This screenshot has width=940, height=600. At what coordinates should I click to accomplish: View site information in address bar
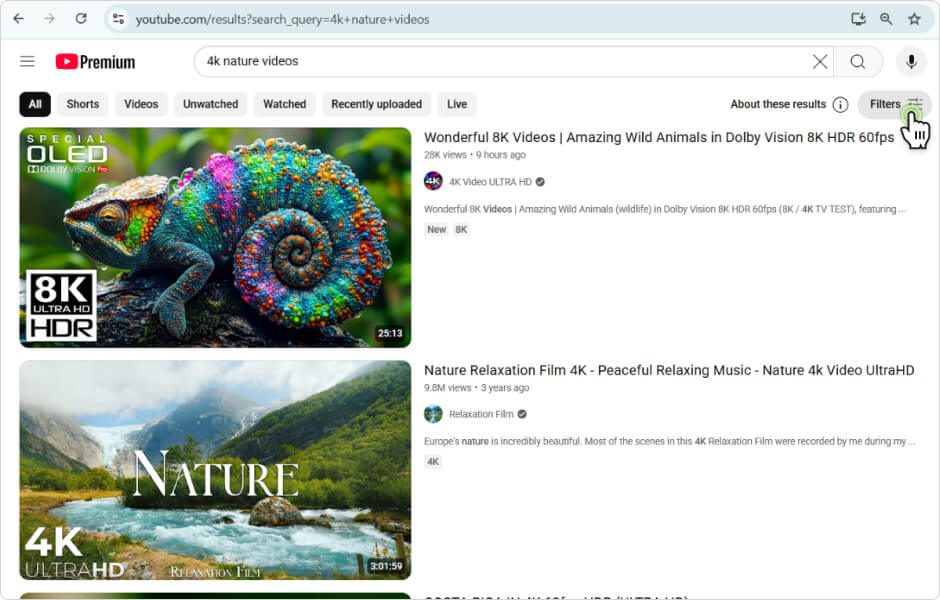(x=118, y=19)
